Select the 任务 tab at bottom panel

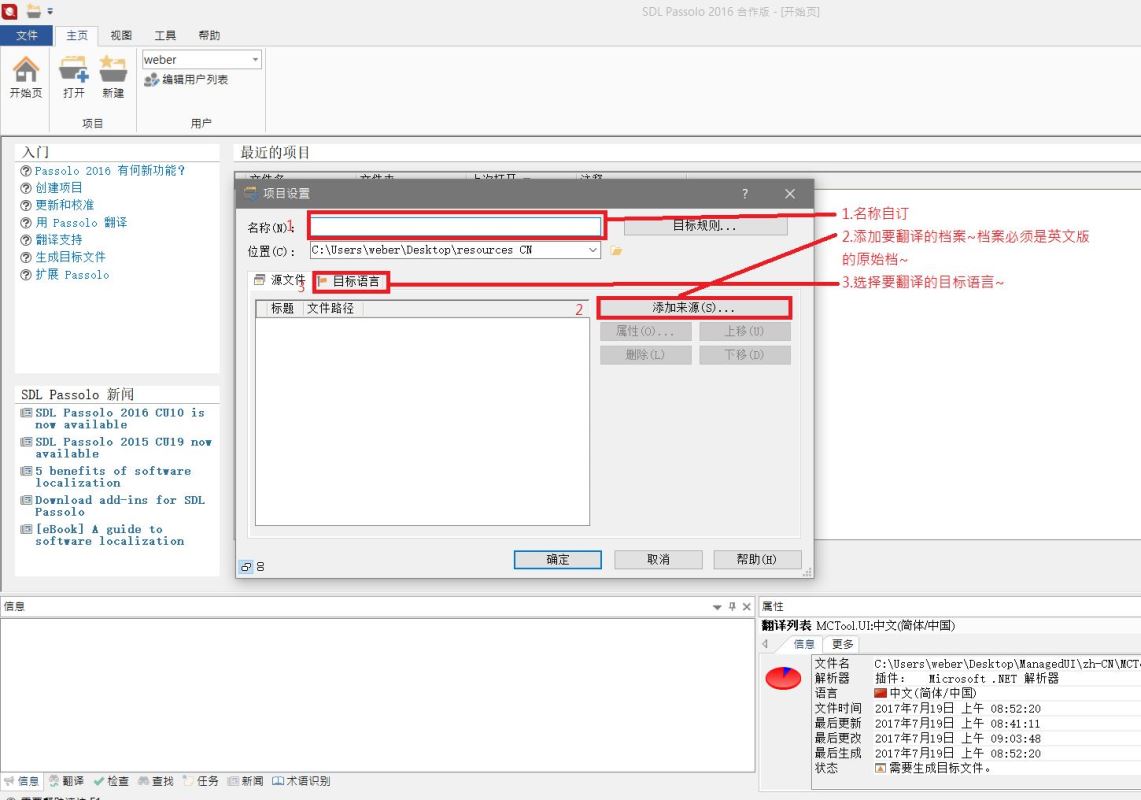[201, 781]
